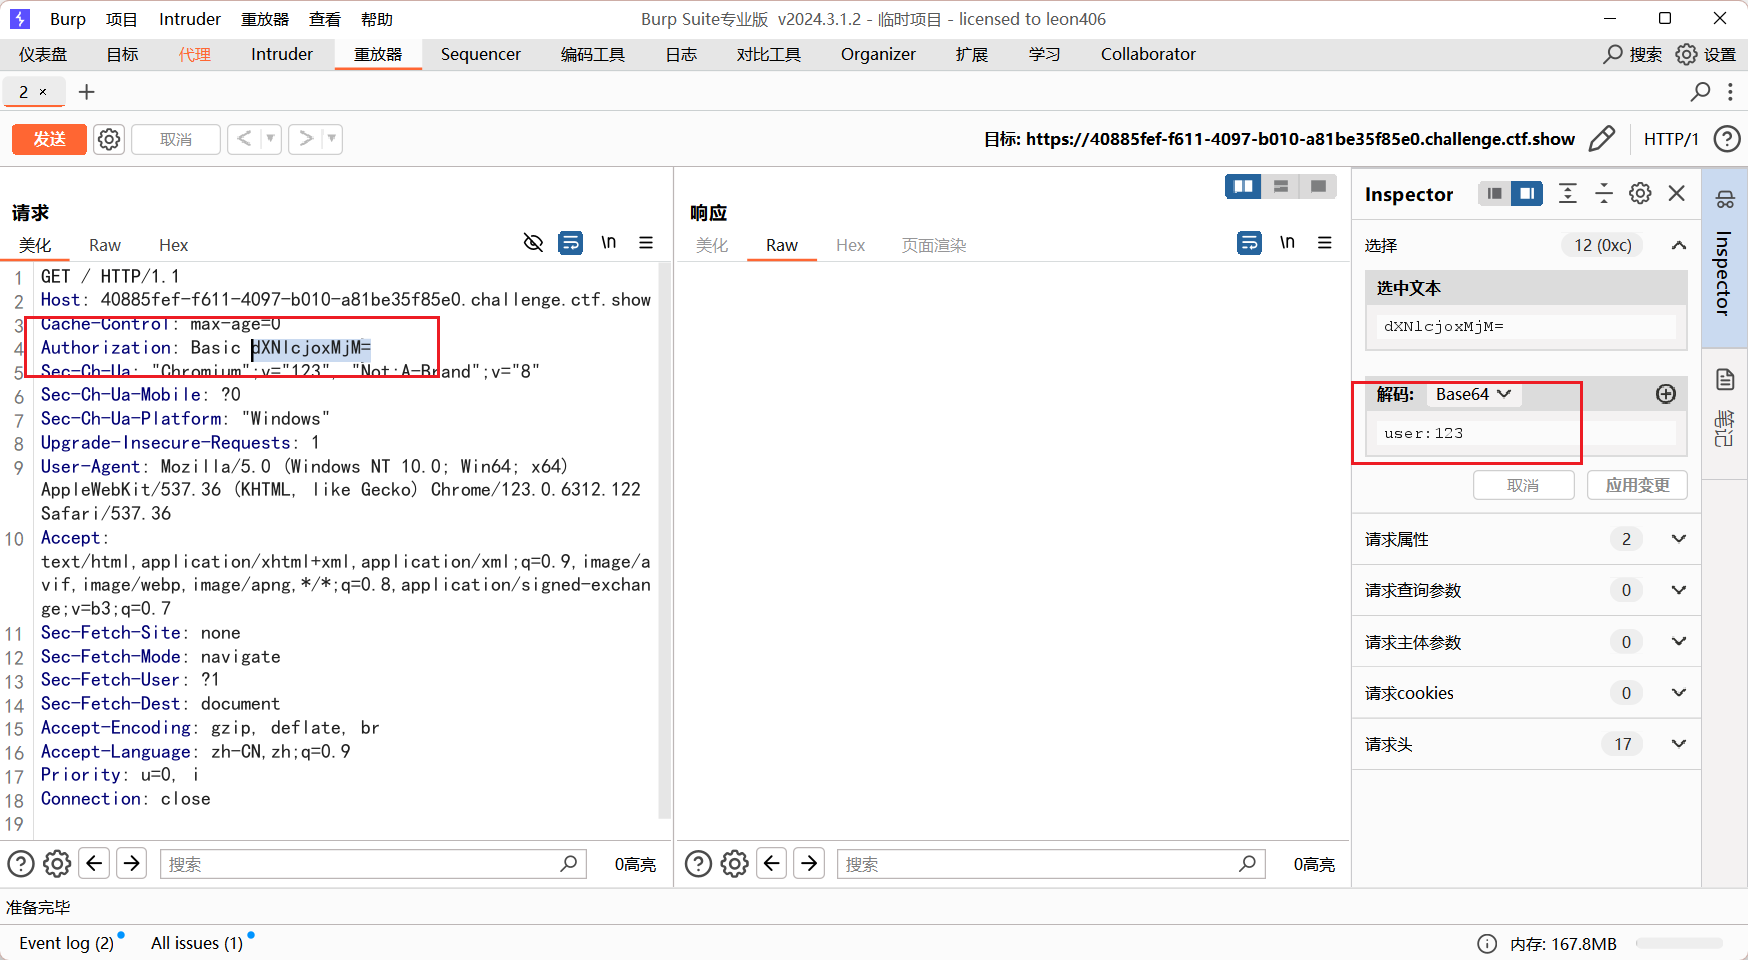Collapse all Inspector sections icon
The height and width of the screenshot is (960, 1748).
click(1604, 193)
